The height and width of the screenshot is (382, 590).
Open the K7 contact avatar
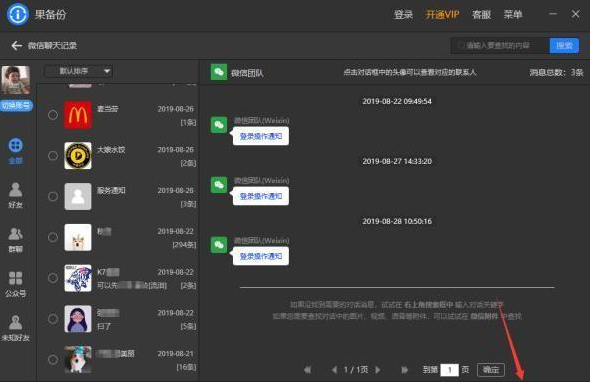(x=78, y=278)
